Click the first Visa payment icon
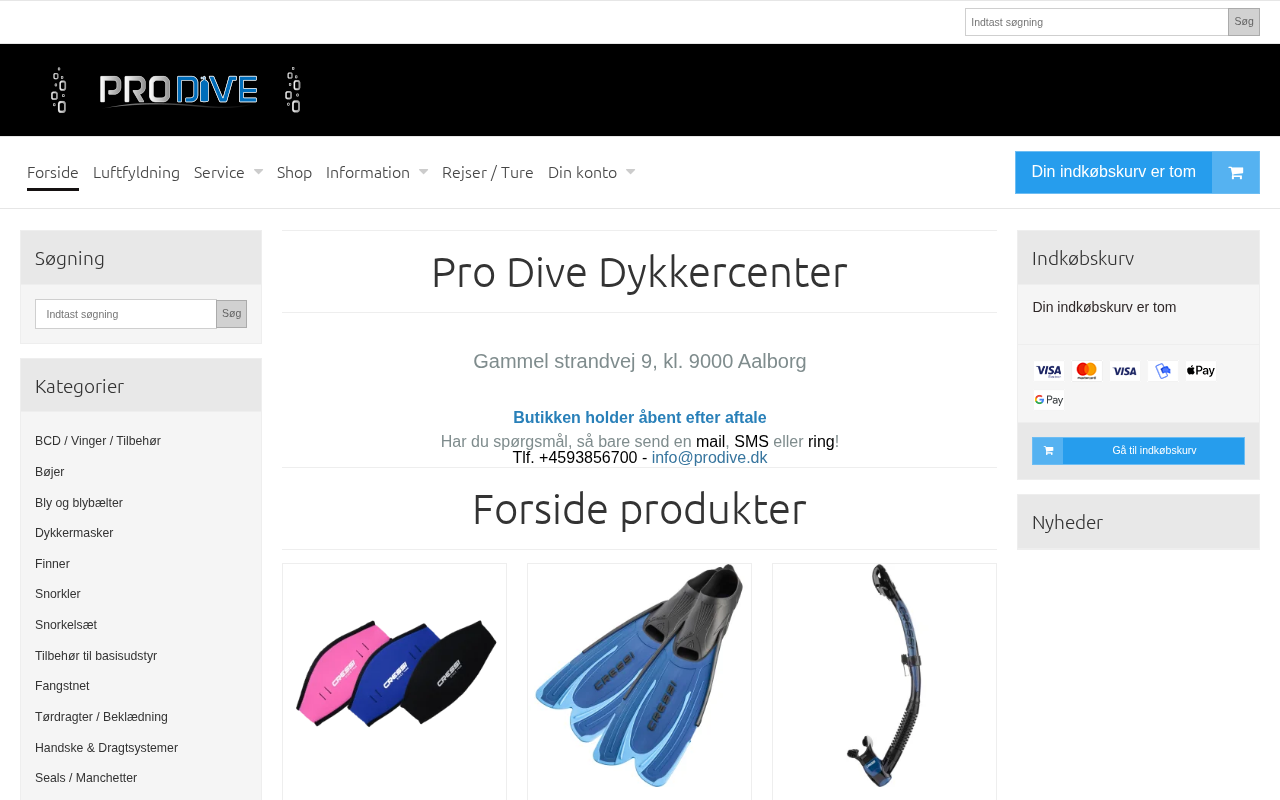Image resolution: width=1280 pixels, height=800 pixels. [1048, 371]
